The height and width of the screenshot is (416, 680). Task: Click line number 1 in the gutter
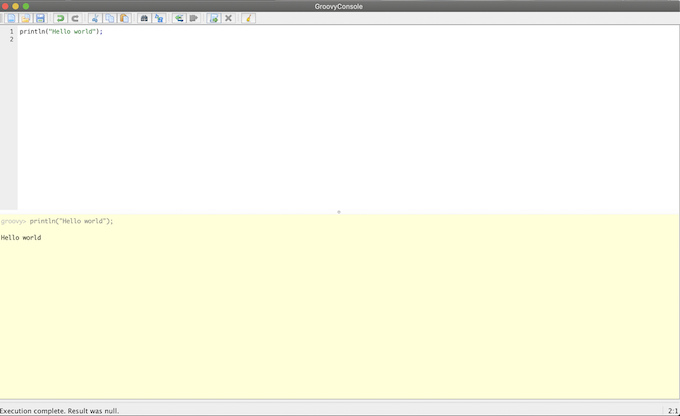click(x=12, y=31)
